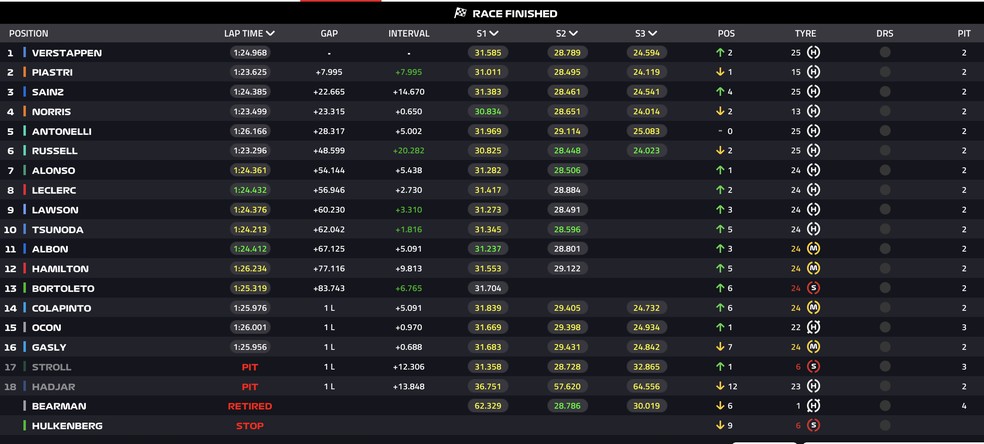This screenshot has height=444, width=984.
Task: Click Hadjar's yellow position-lost arrow
Action: 719,386
